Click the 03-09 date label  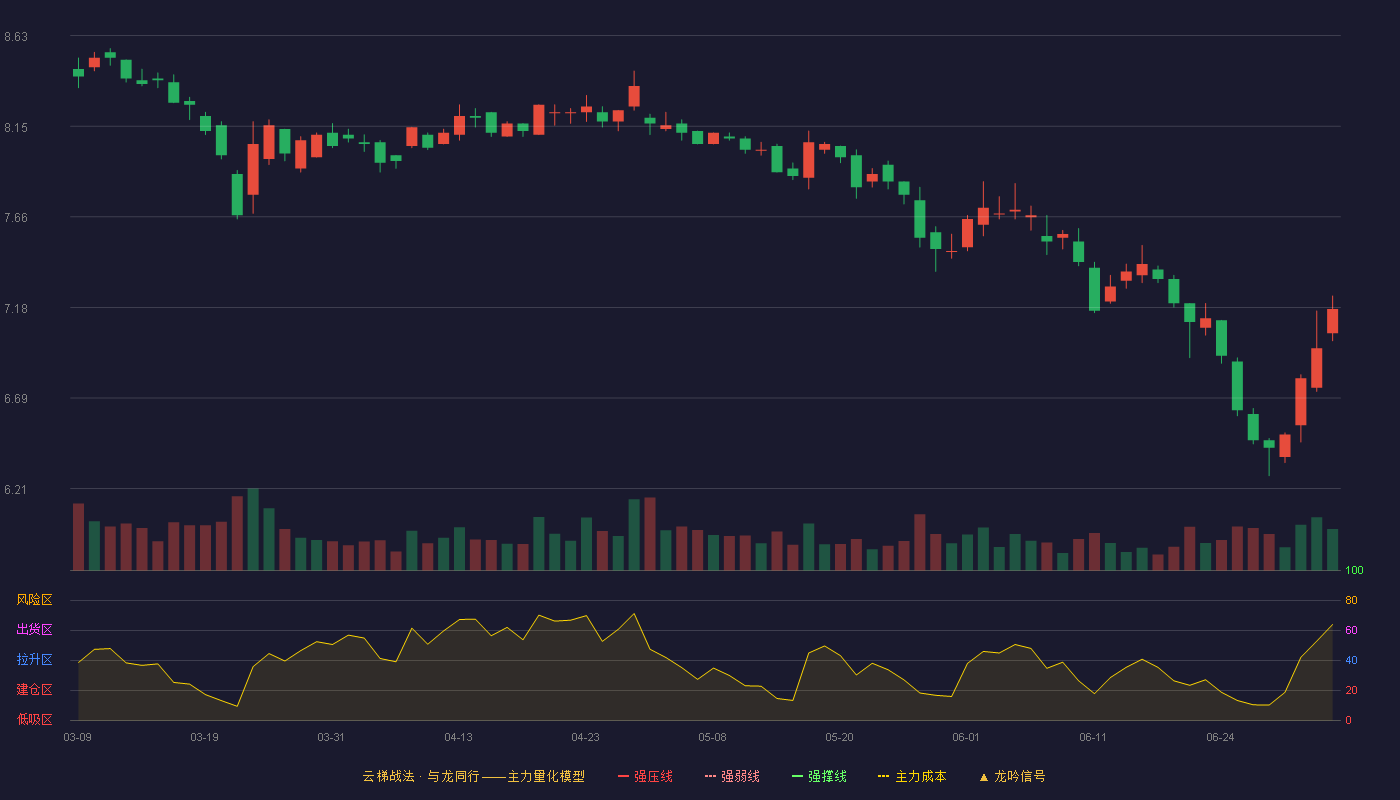(x=78, y=737)
